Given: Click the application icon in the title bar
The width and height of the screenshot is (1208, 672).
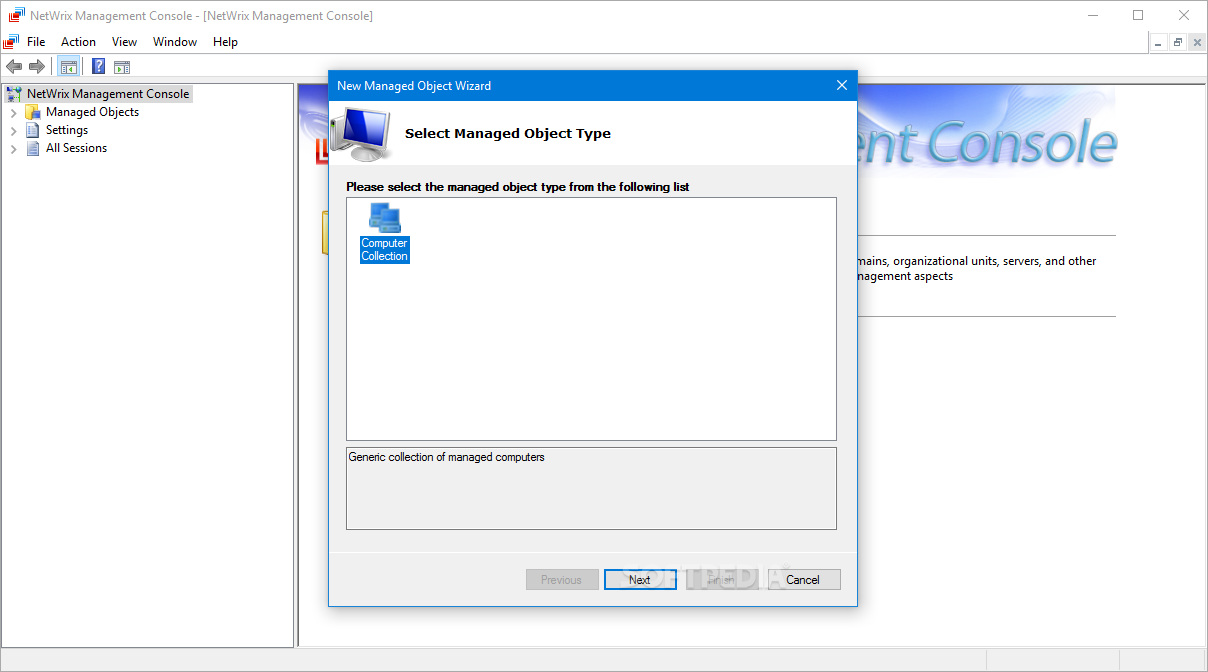Looking at the screenshot, I should point(16,16).
